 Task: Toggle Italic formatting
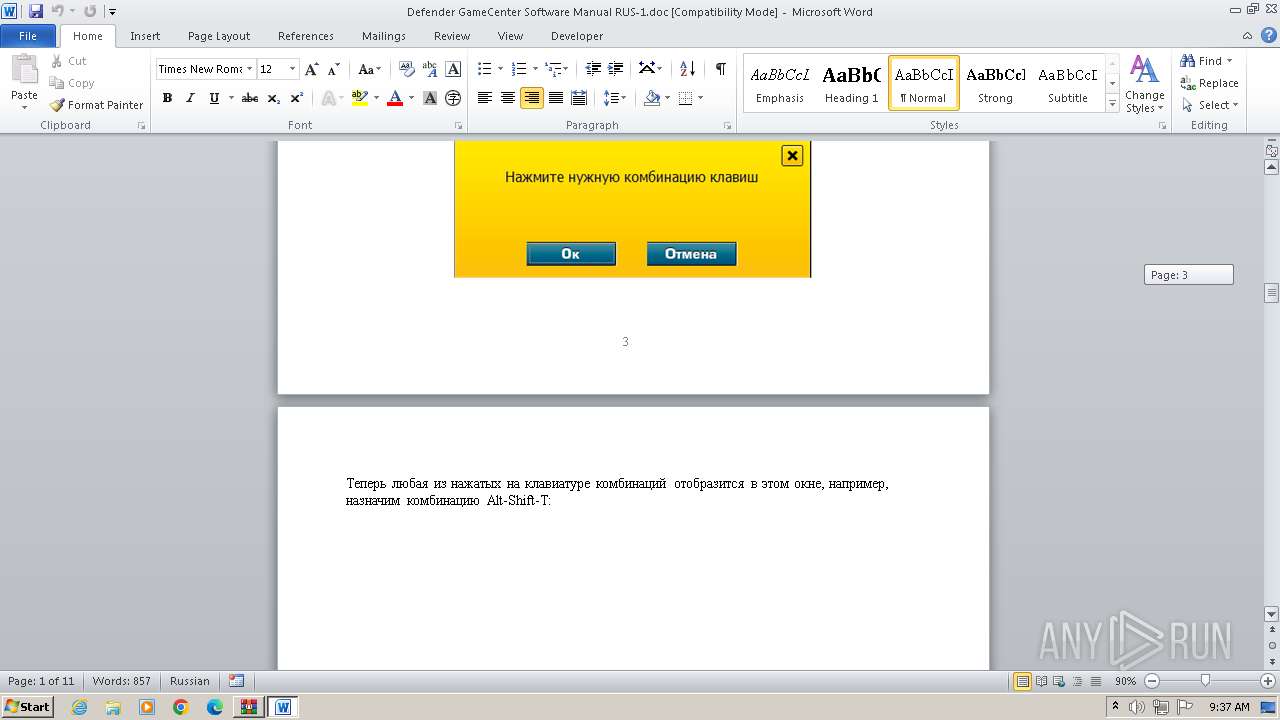point(190,98)
